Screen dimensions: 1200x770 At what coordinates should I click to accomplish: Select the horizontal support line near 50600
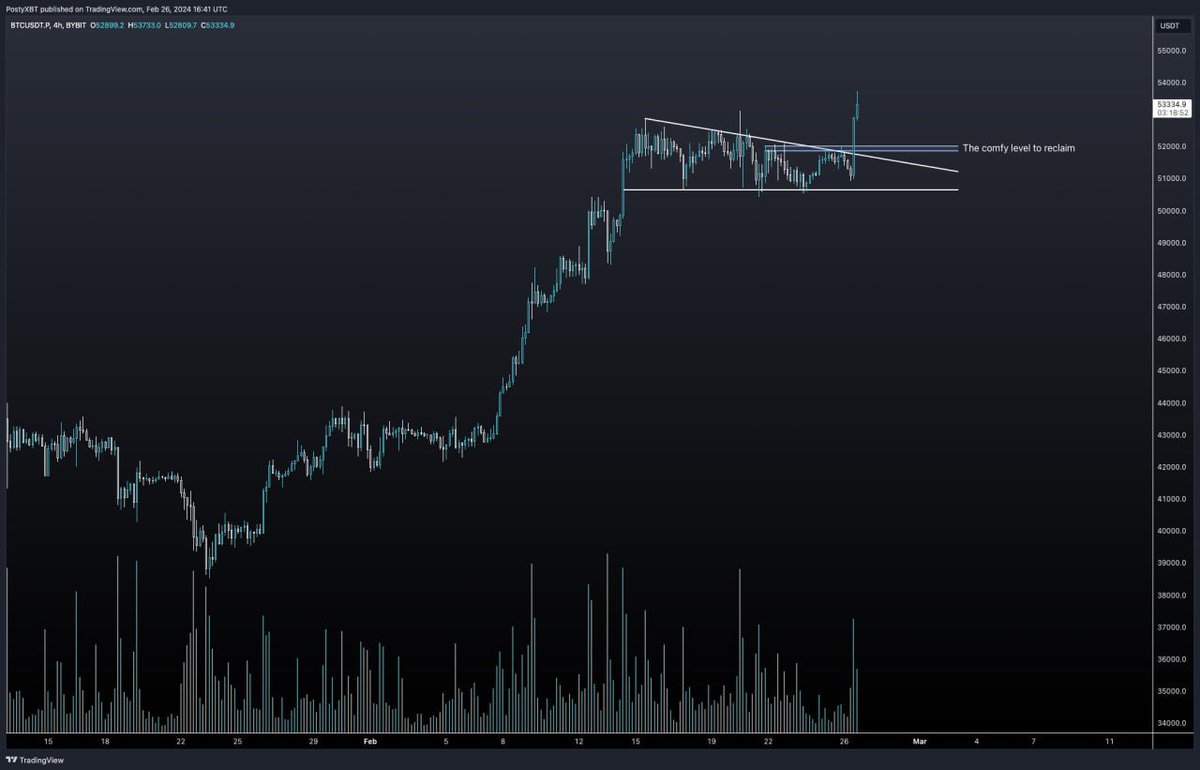[790, 189]
